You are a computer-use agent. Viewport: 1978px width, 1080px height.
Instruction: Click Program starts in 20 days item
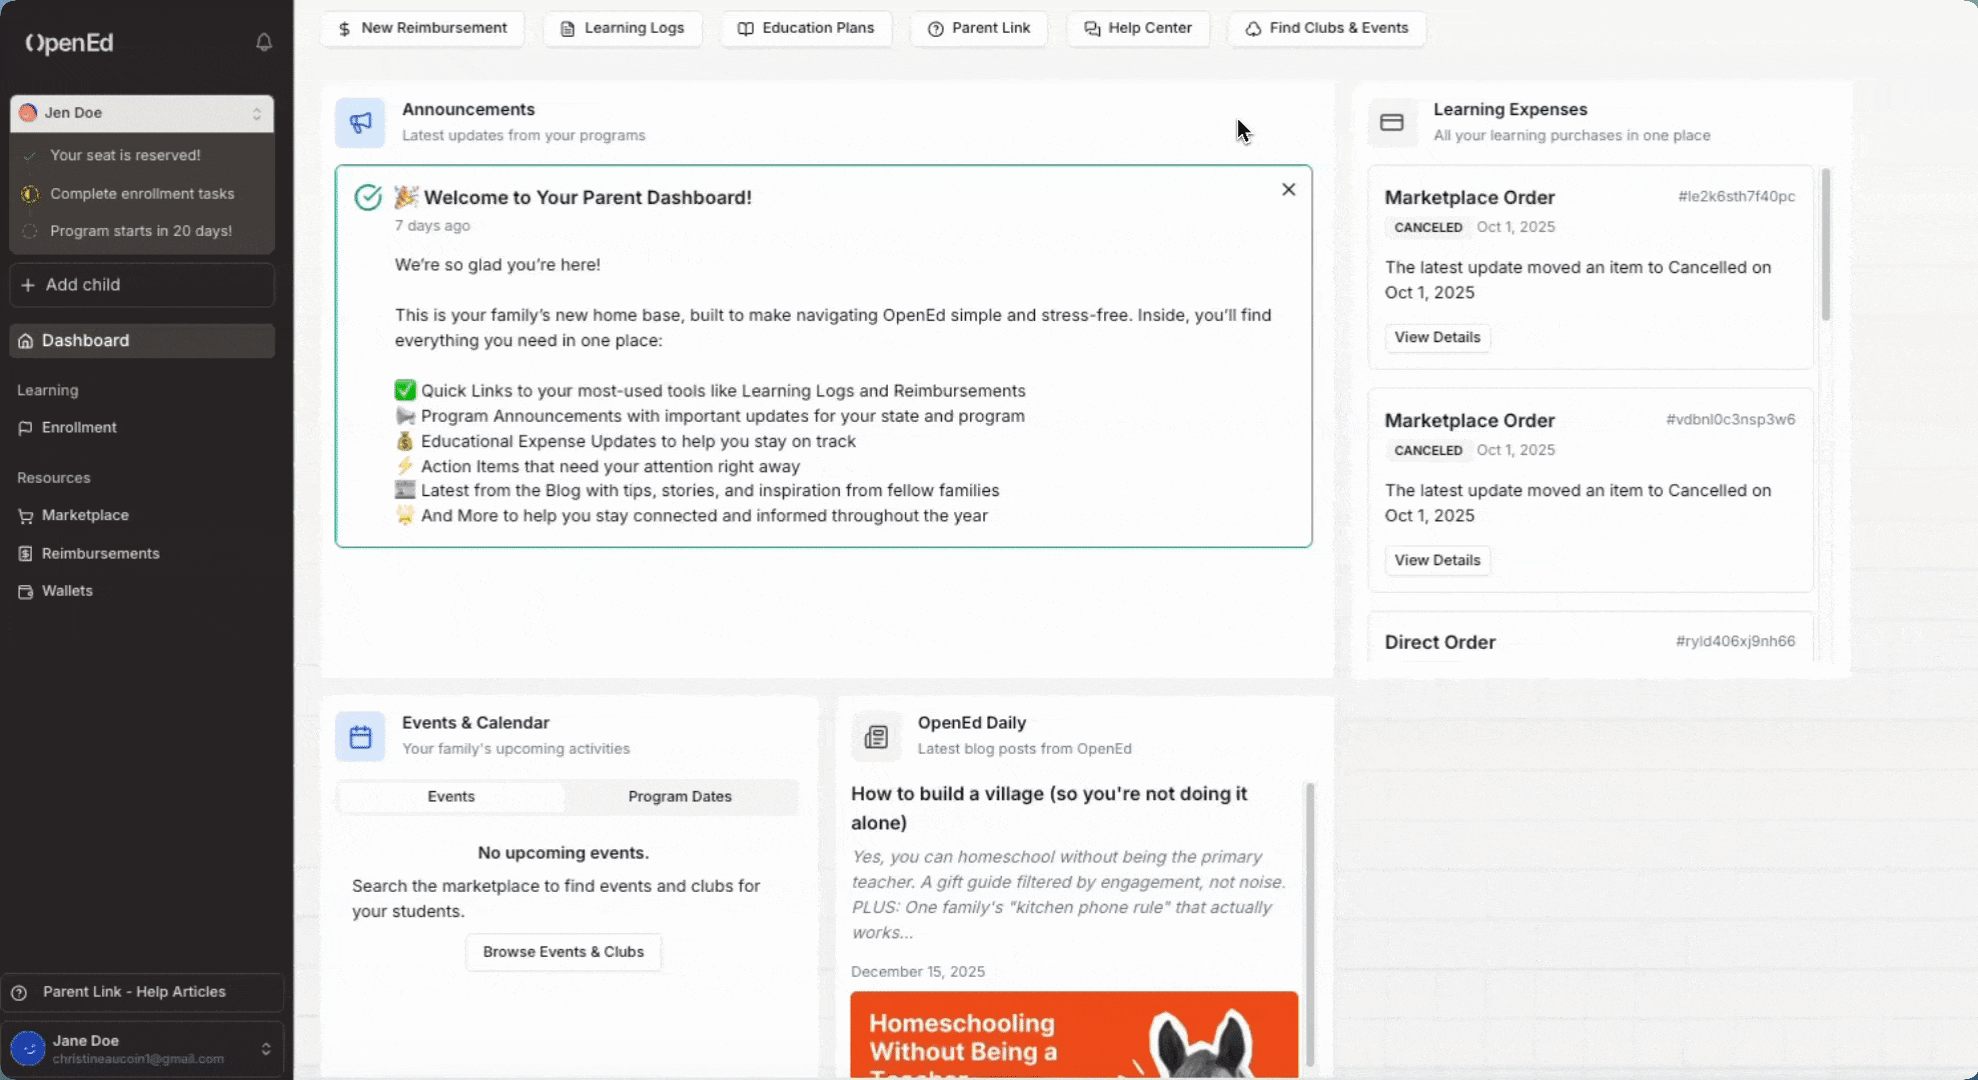[x=141, y=231]
